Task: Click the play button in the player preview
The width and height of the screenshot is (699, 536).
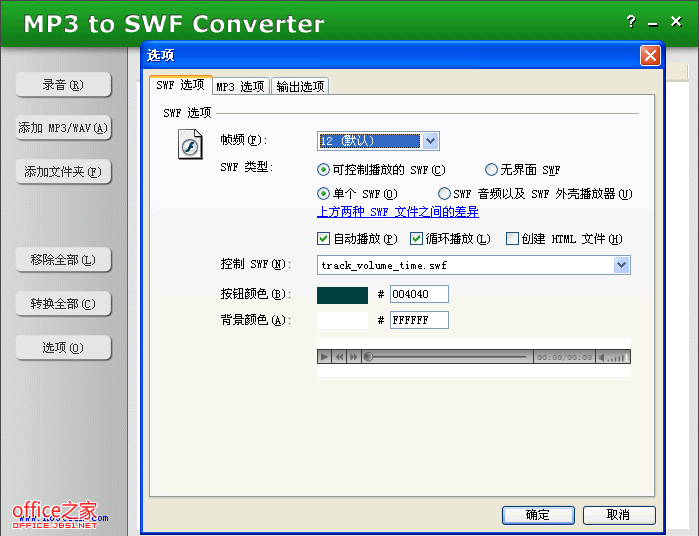Action: [x=324, y=357]
